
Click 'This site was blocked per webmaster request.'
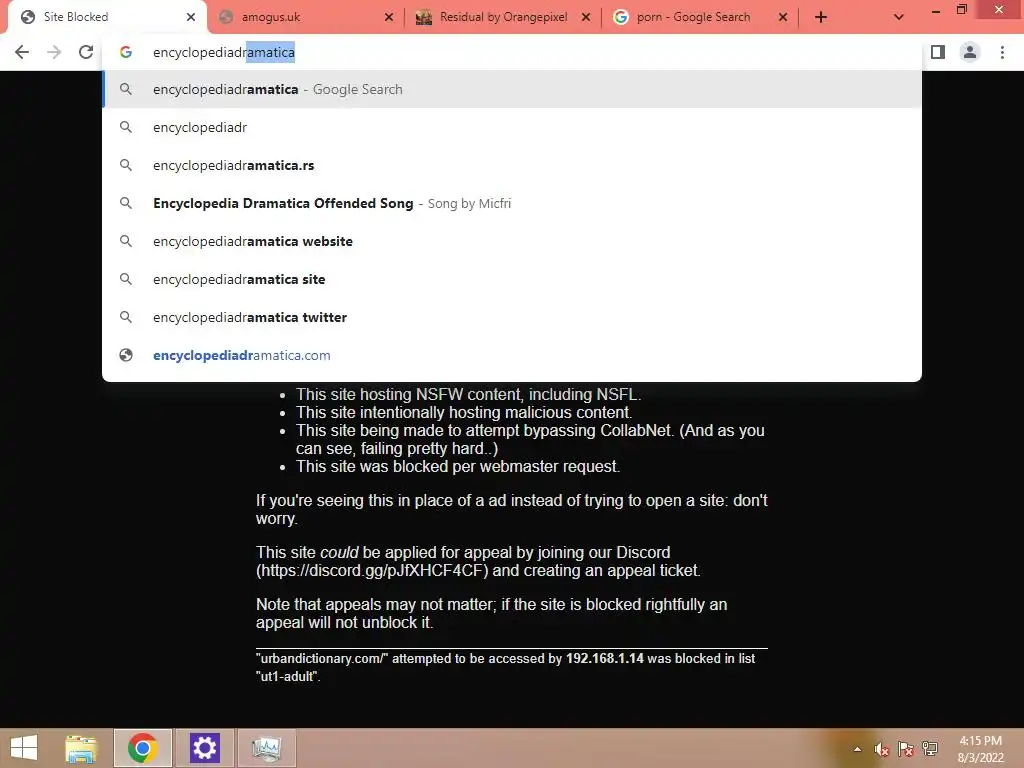[458, 466]
